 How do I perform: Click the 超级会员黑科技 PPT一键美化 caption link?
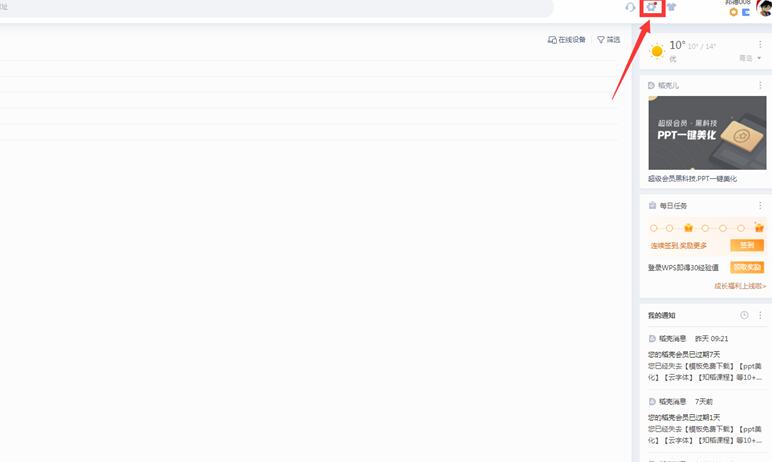click(x=692, y=179)
